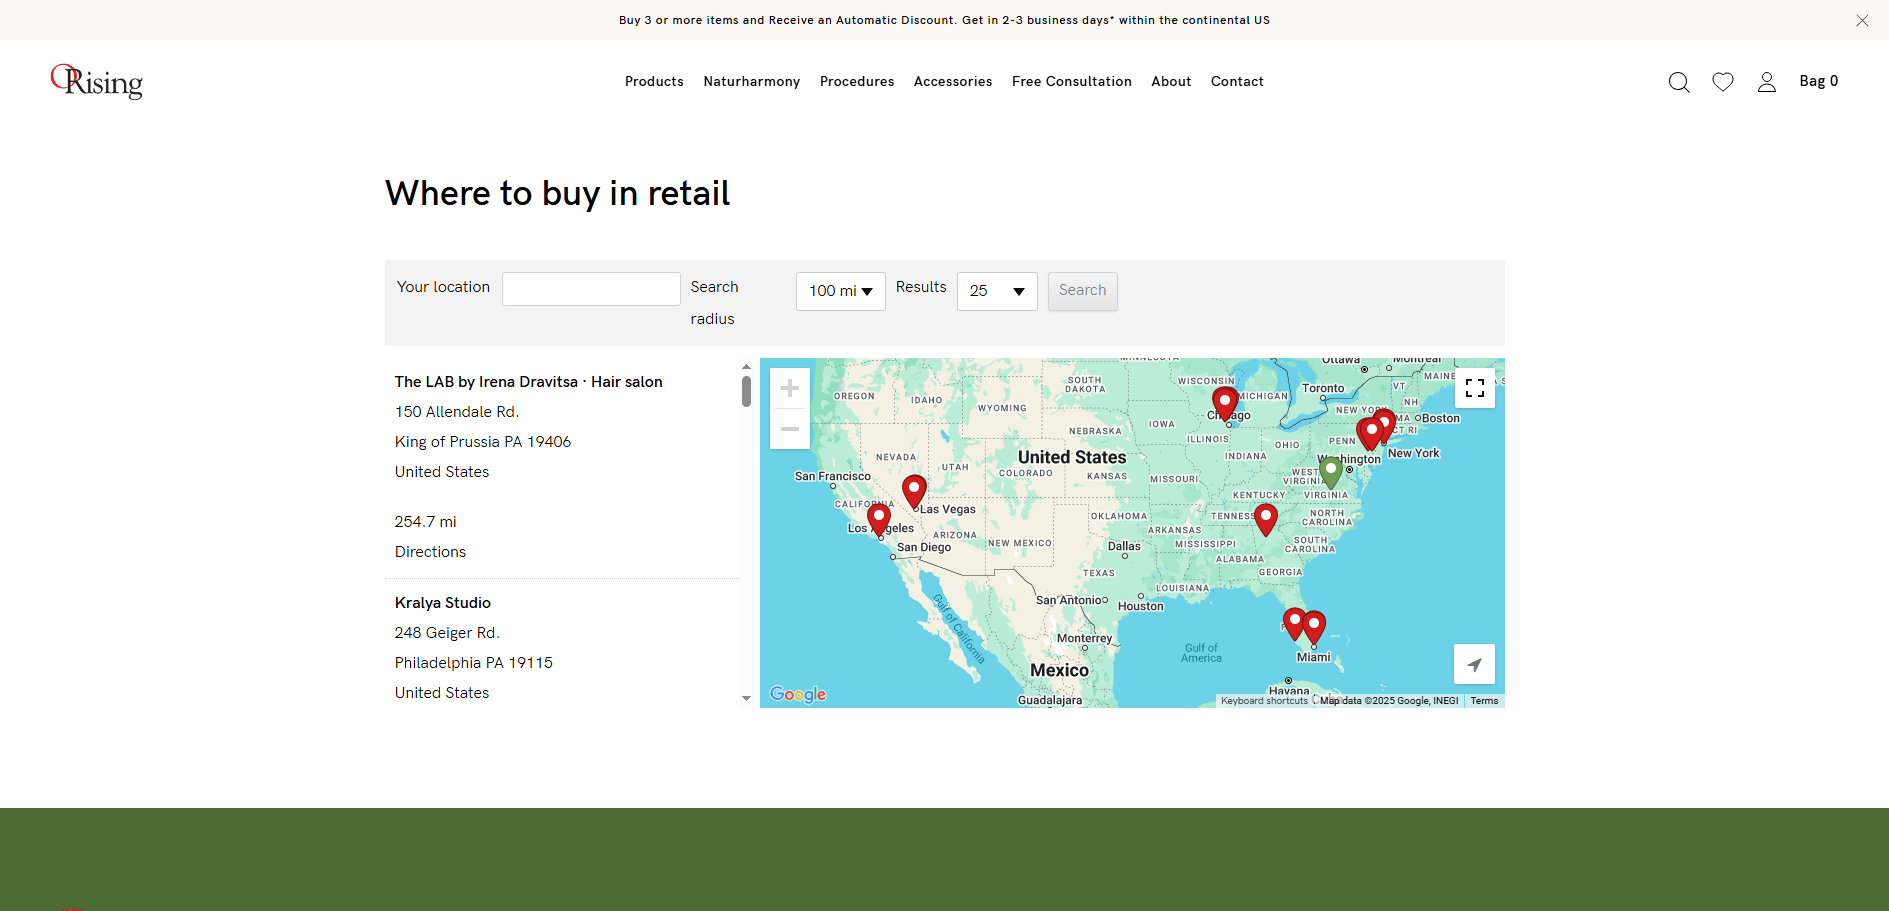Focus the Your location input field
Viewport: 1889px width, 911px height.
coord(591,289)
